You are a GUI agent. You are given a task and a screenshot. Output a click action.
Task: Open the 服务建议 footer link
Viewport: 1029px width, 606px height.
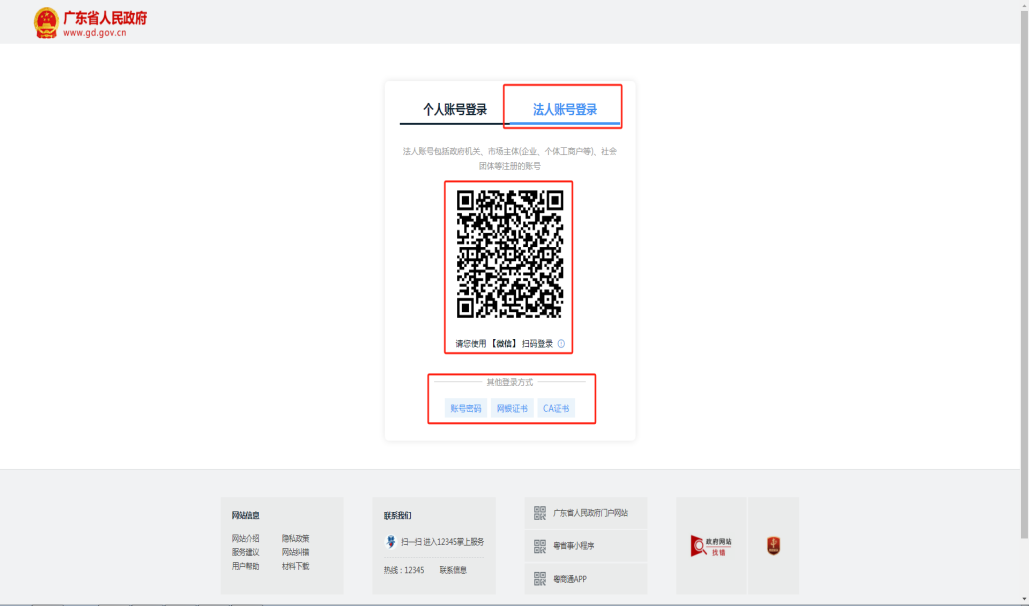tap(245, 552)
